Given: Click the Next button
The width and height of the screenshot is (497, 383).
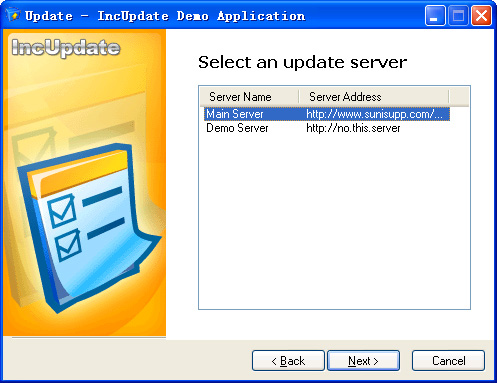Looking at the screenshot, I should coord(363,360).
